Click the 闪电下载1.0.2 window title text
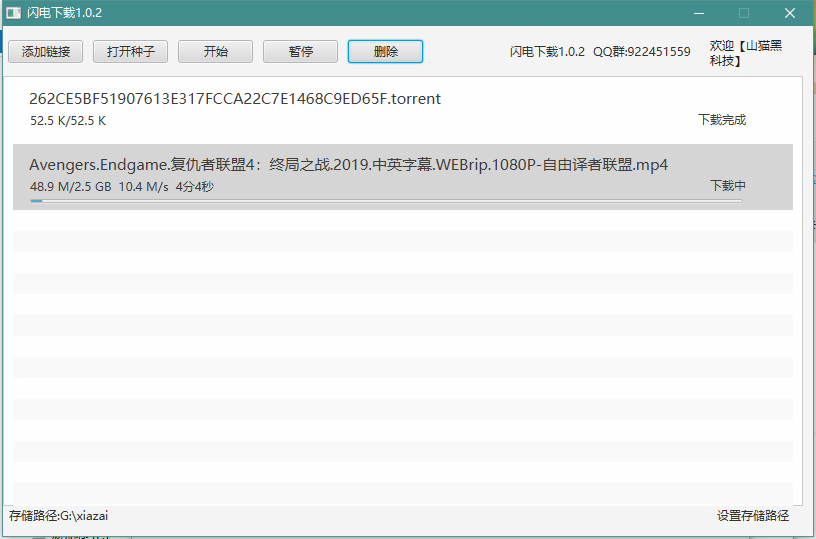The image size is (816, 539). pos(65,13)
